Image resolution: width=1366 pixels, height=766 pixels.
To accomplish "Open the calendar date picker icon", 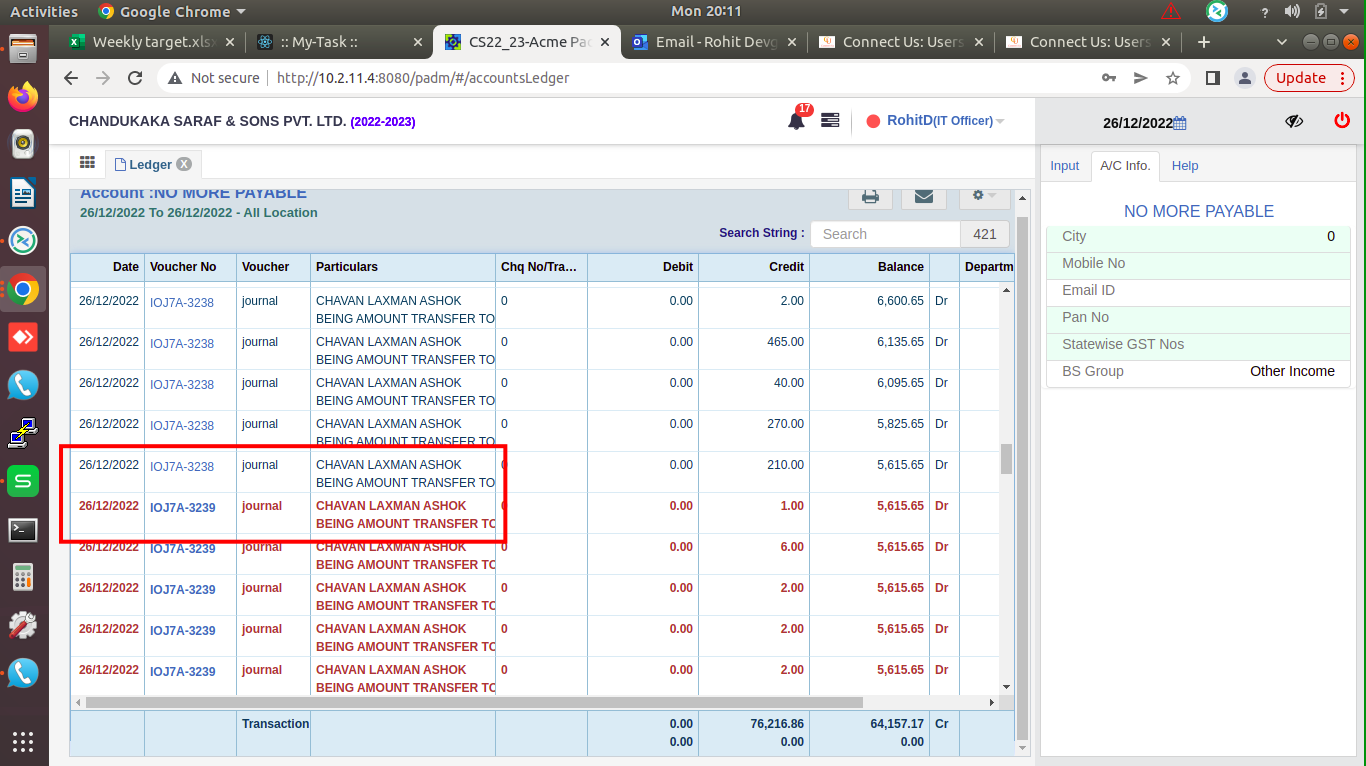I will point(1180,123).
